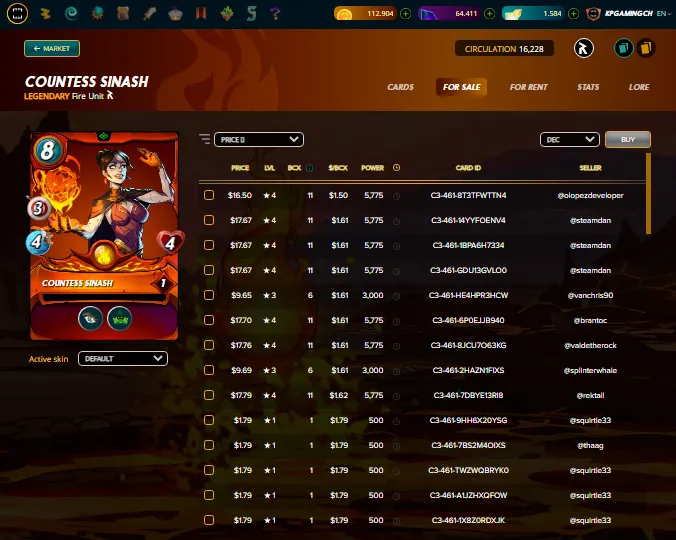Switch to the FOR SALE tab
This screenshot has width=676, height=540.
tap(461, 87)
